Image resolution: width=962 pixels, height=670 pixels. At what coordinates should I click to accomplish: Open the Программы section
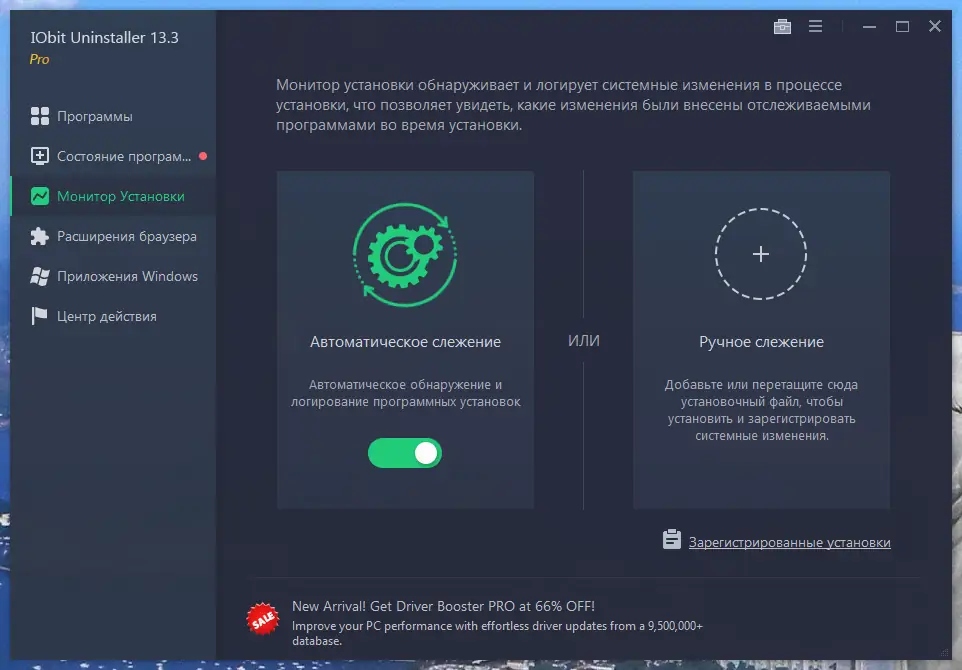[x=114, y=116]
